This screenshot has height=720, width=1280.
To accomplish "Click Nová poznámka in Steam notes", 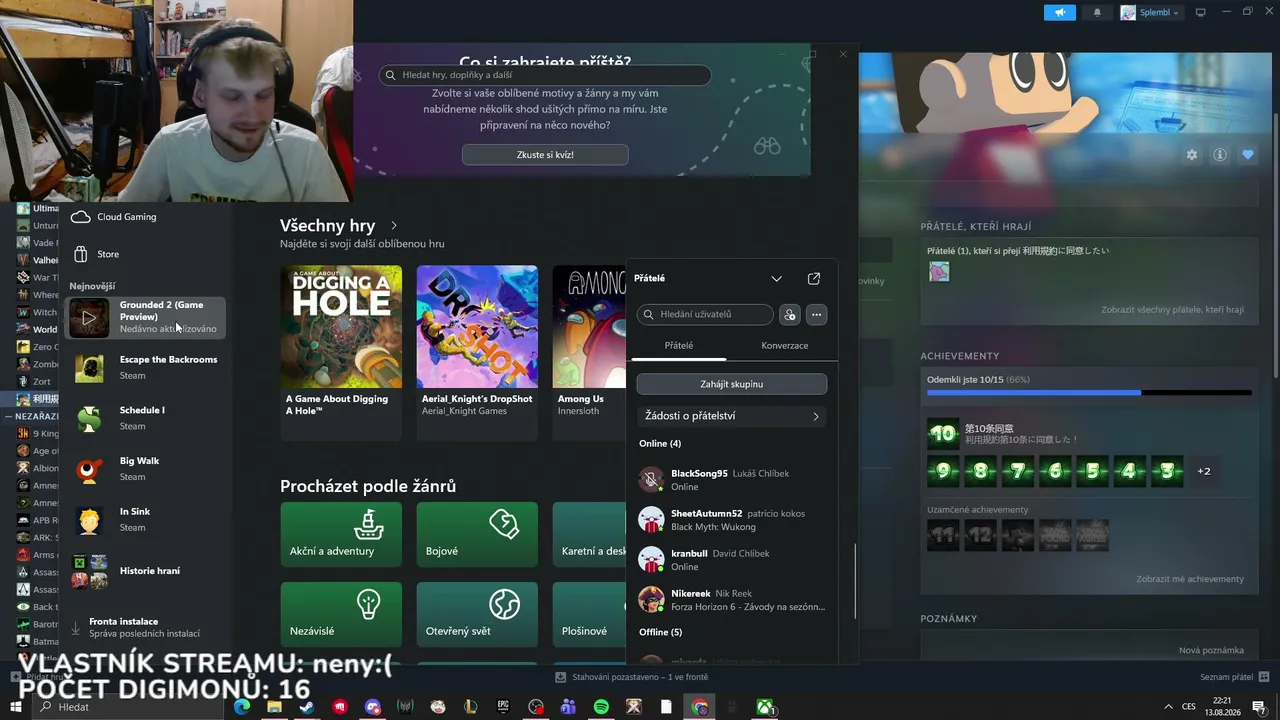I will (1211, 650).
